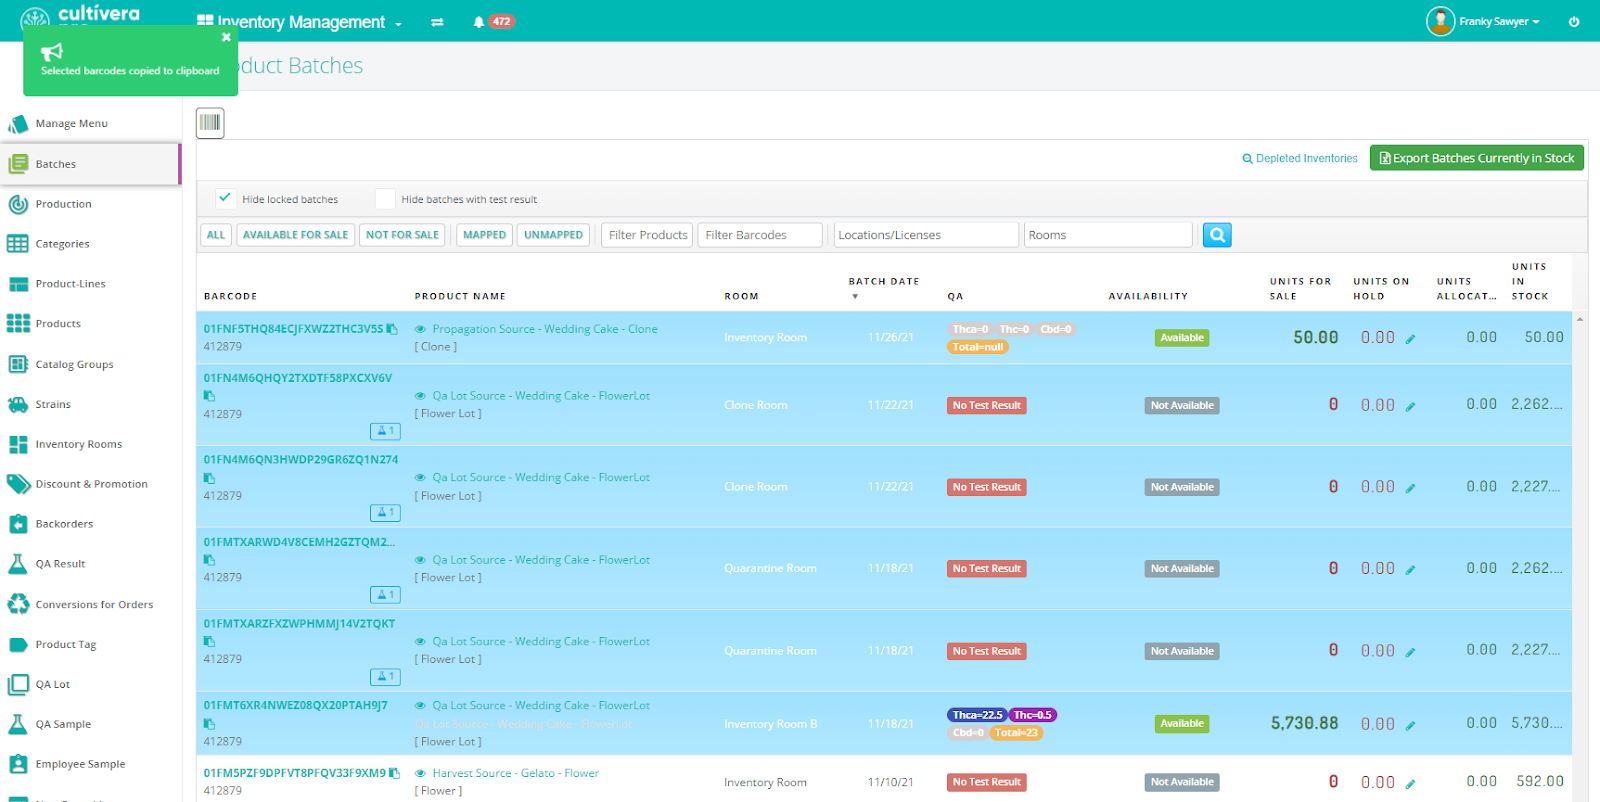The image size is (1600, 802).
Task: Click sample flask badge under 01FN4M6QHQY2TXDTF58PXCXV6V
Action: [x=385, y=431]
